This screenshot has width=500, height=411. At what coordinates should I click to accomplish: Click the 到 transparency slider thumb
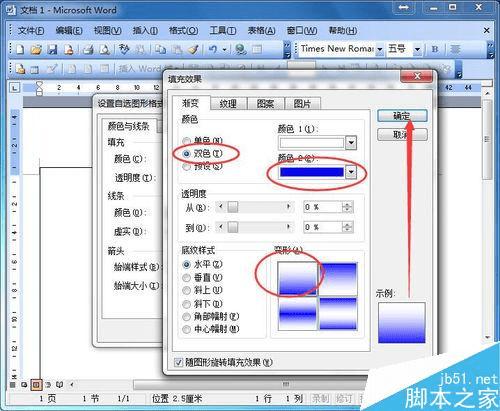click(233, 227)
